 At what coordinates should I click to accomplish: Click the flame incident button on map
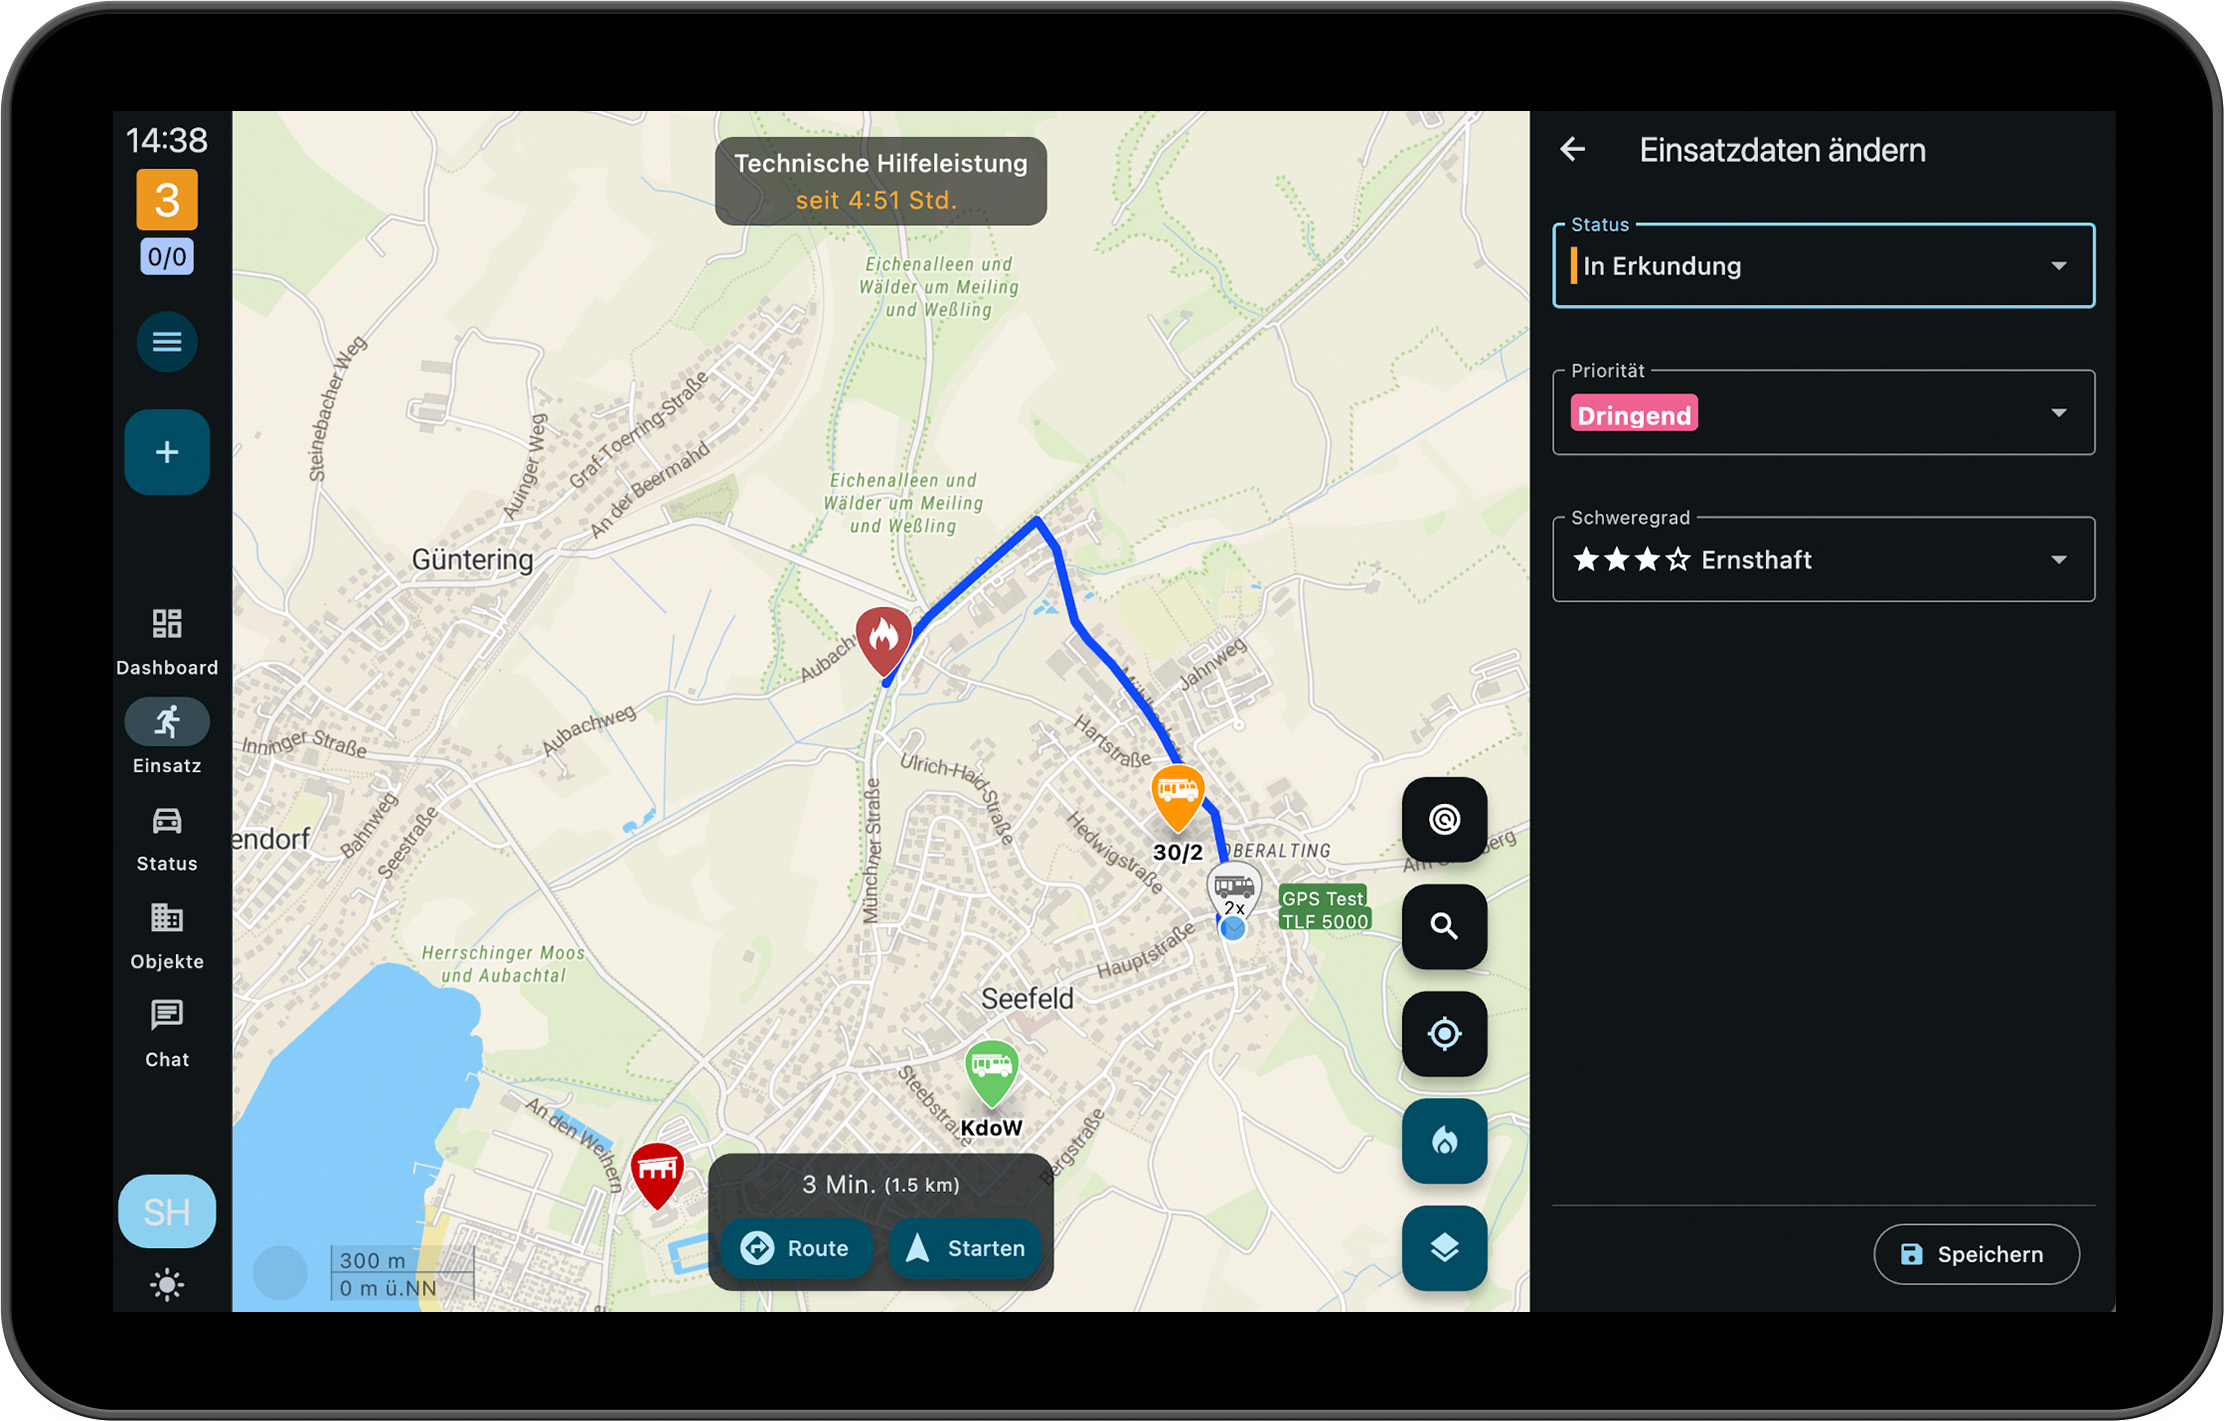tap(1443, 1140)
